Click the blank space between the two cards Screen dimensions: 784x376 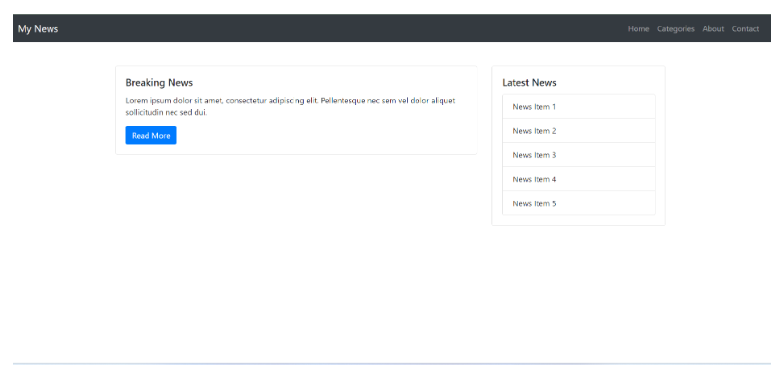click(484, 145)
